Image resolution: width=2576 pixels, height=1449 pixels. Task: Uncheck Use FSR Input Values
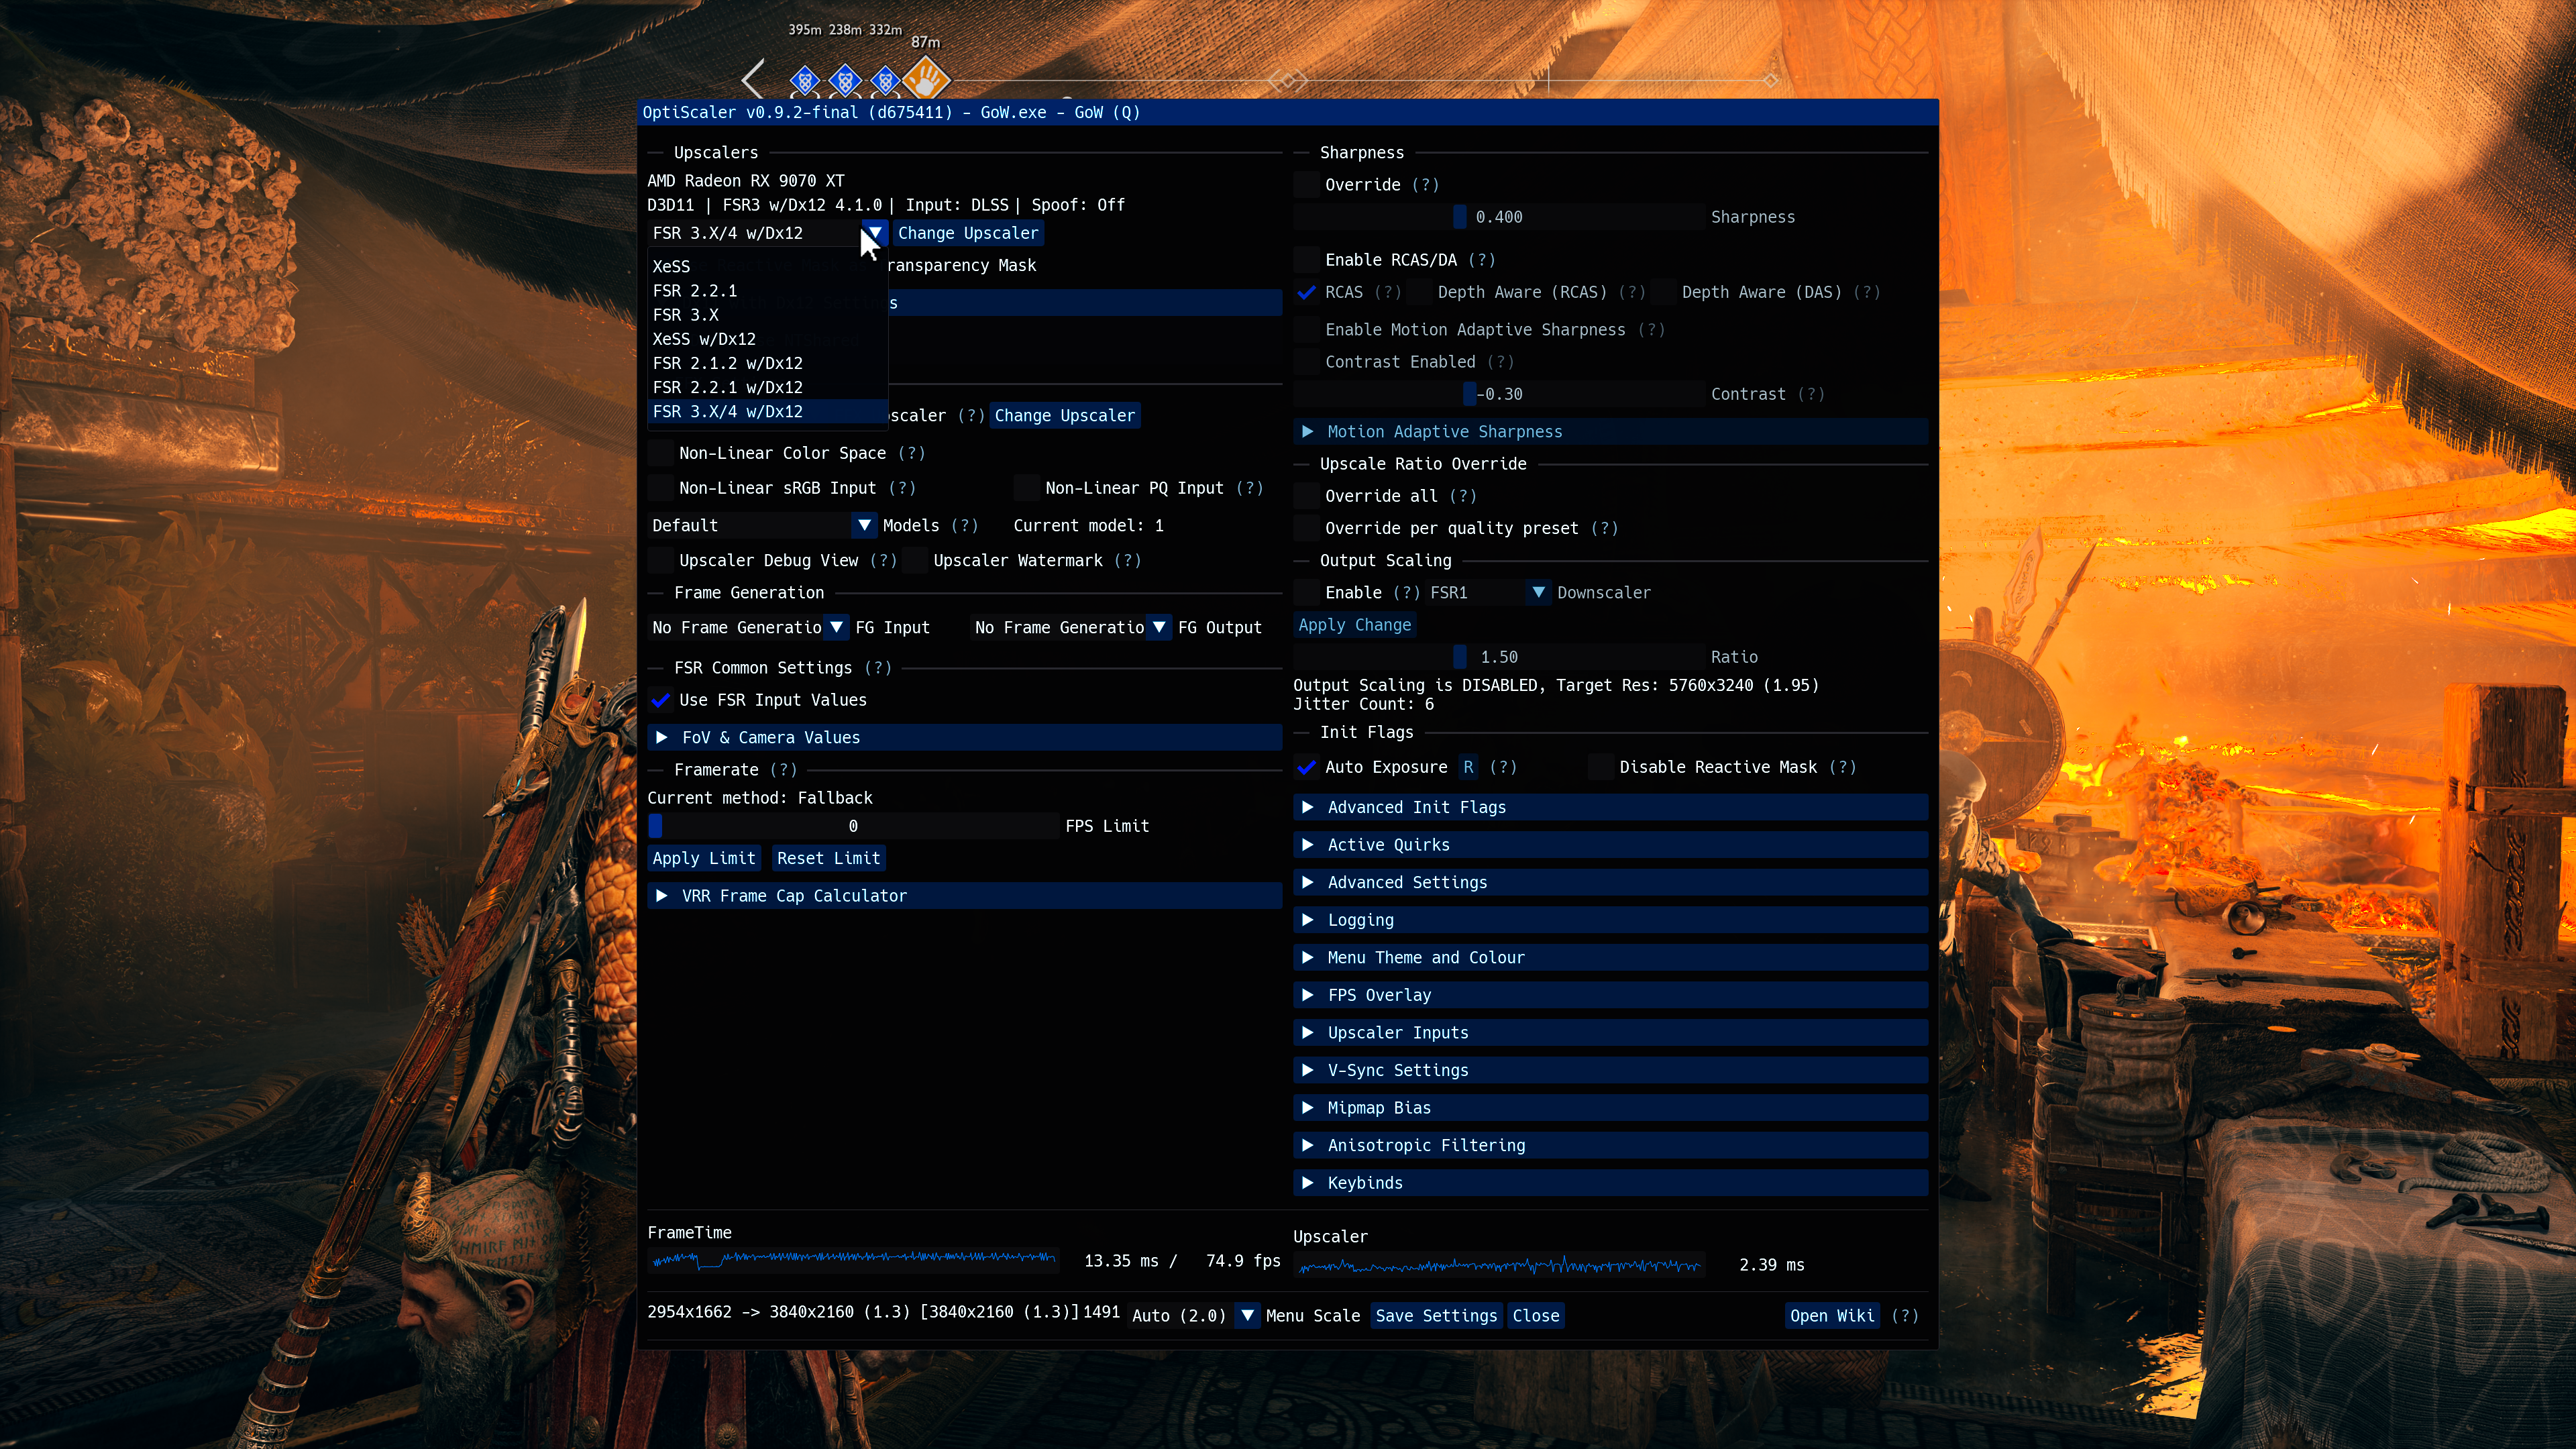[660, 700]
